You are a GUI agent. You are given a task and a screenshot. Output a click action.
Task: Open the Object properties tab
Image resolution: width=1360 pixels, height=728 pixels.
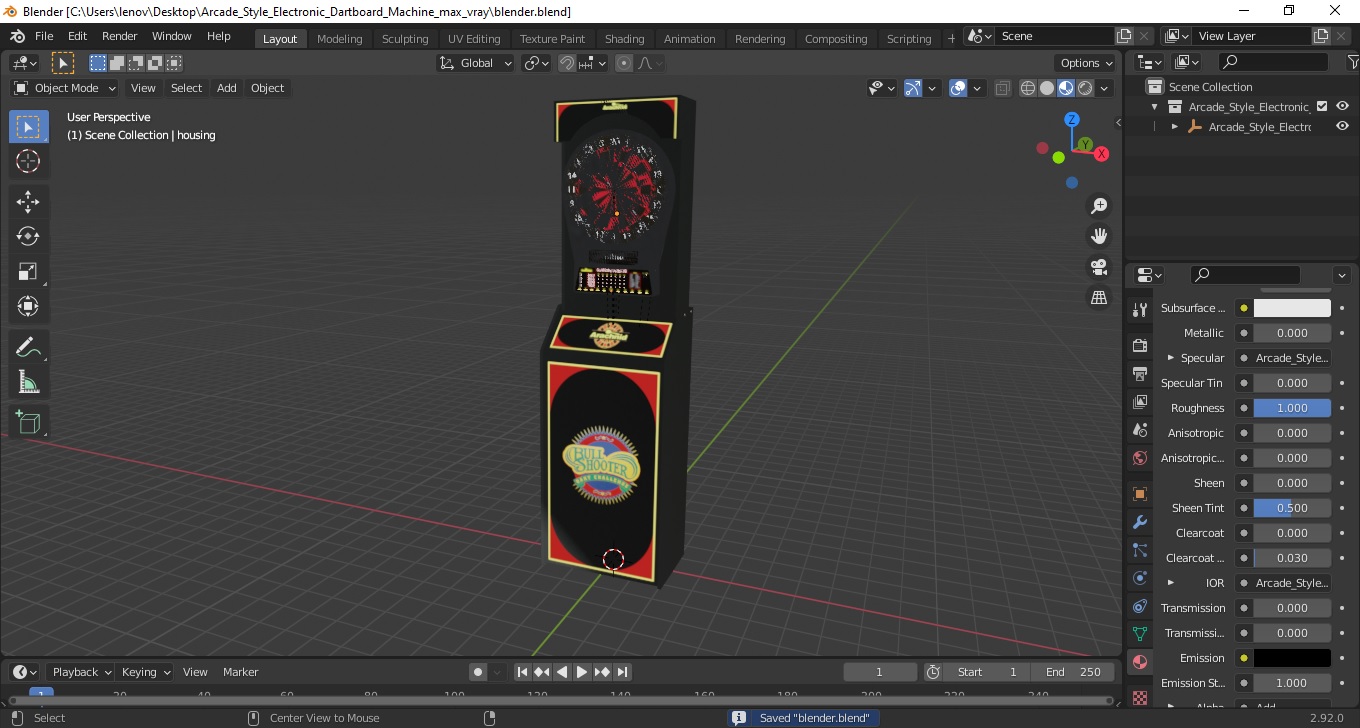1139,494
